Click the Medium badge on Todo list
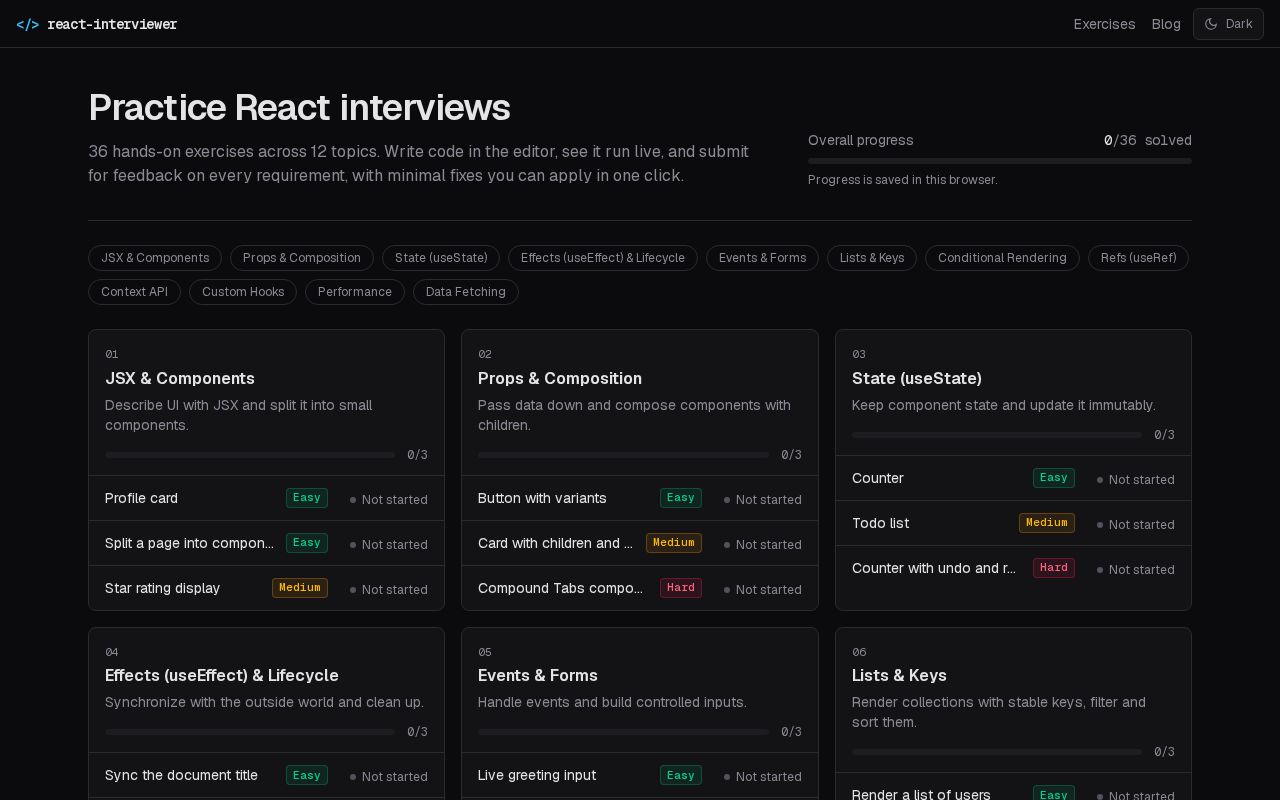Viewport: 1280px width, 800px height. click(x=1047, y=523)
